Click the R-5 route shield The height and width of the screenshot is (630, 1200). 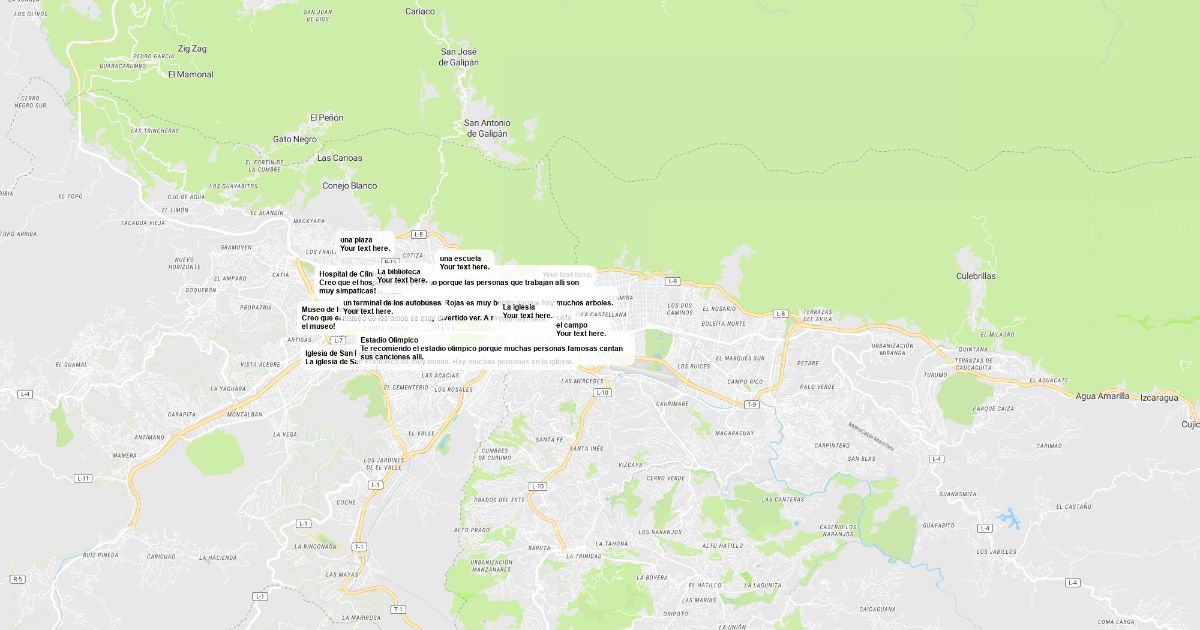[x=18, y=579]
